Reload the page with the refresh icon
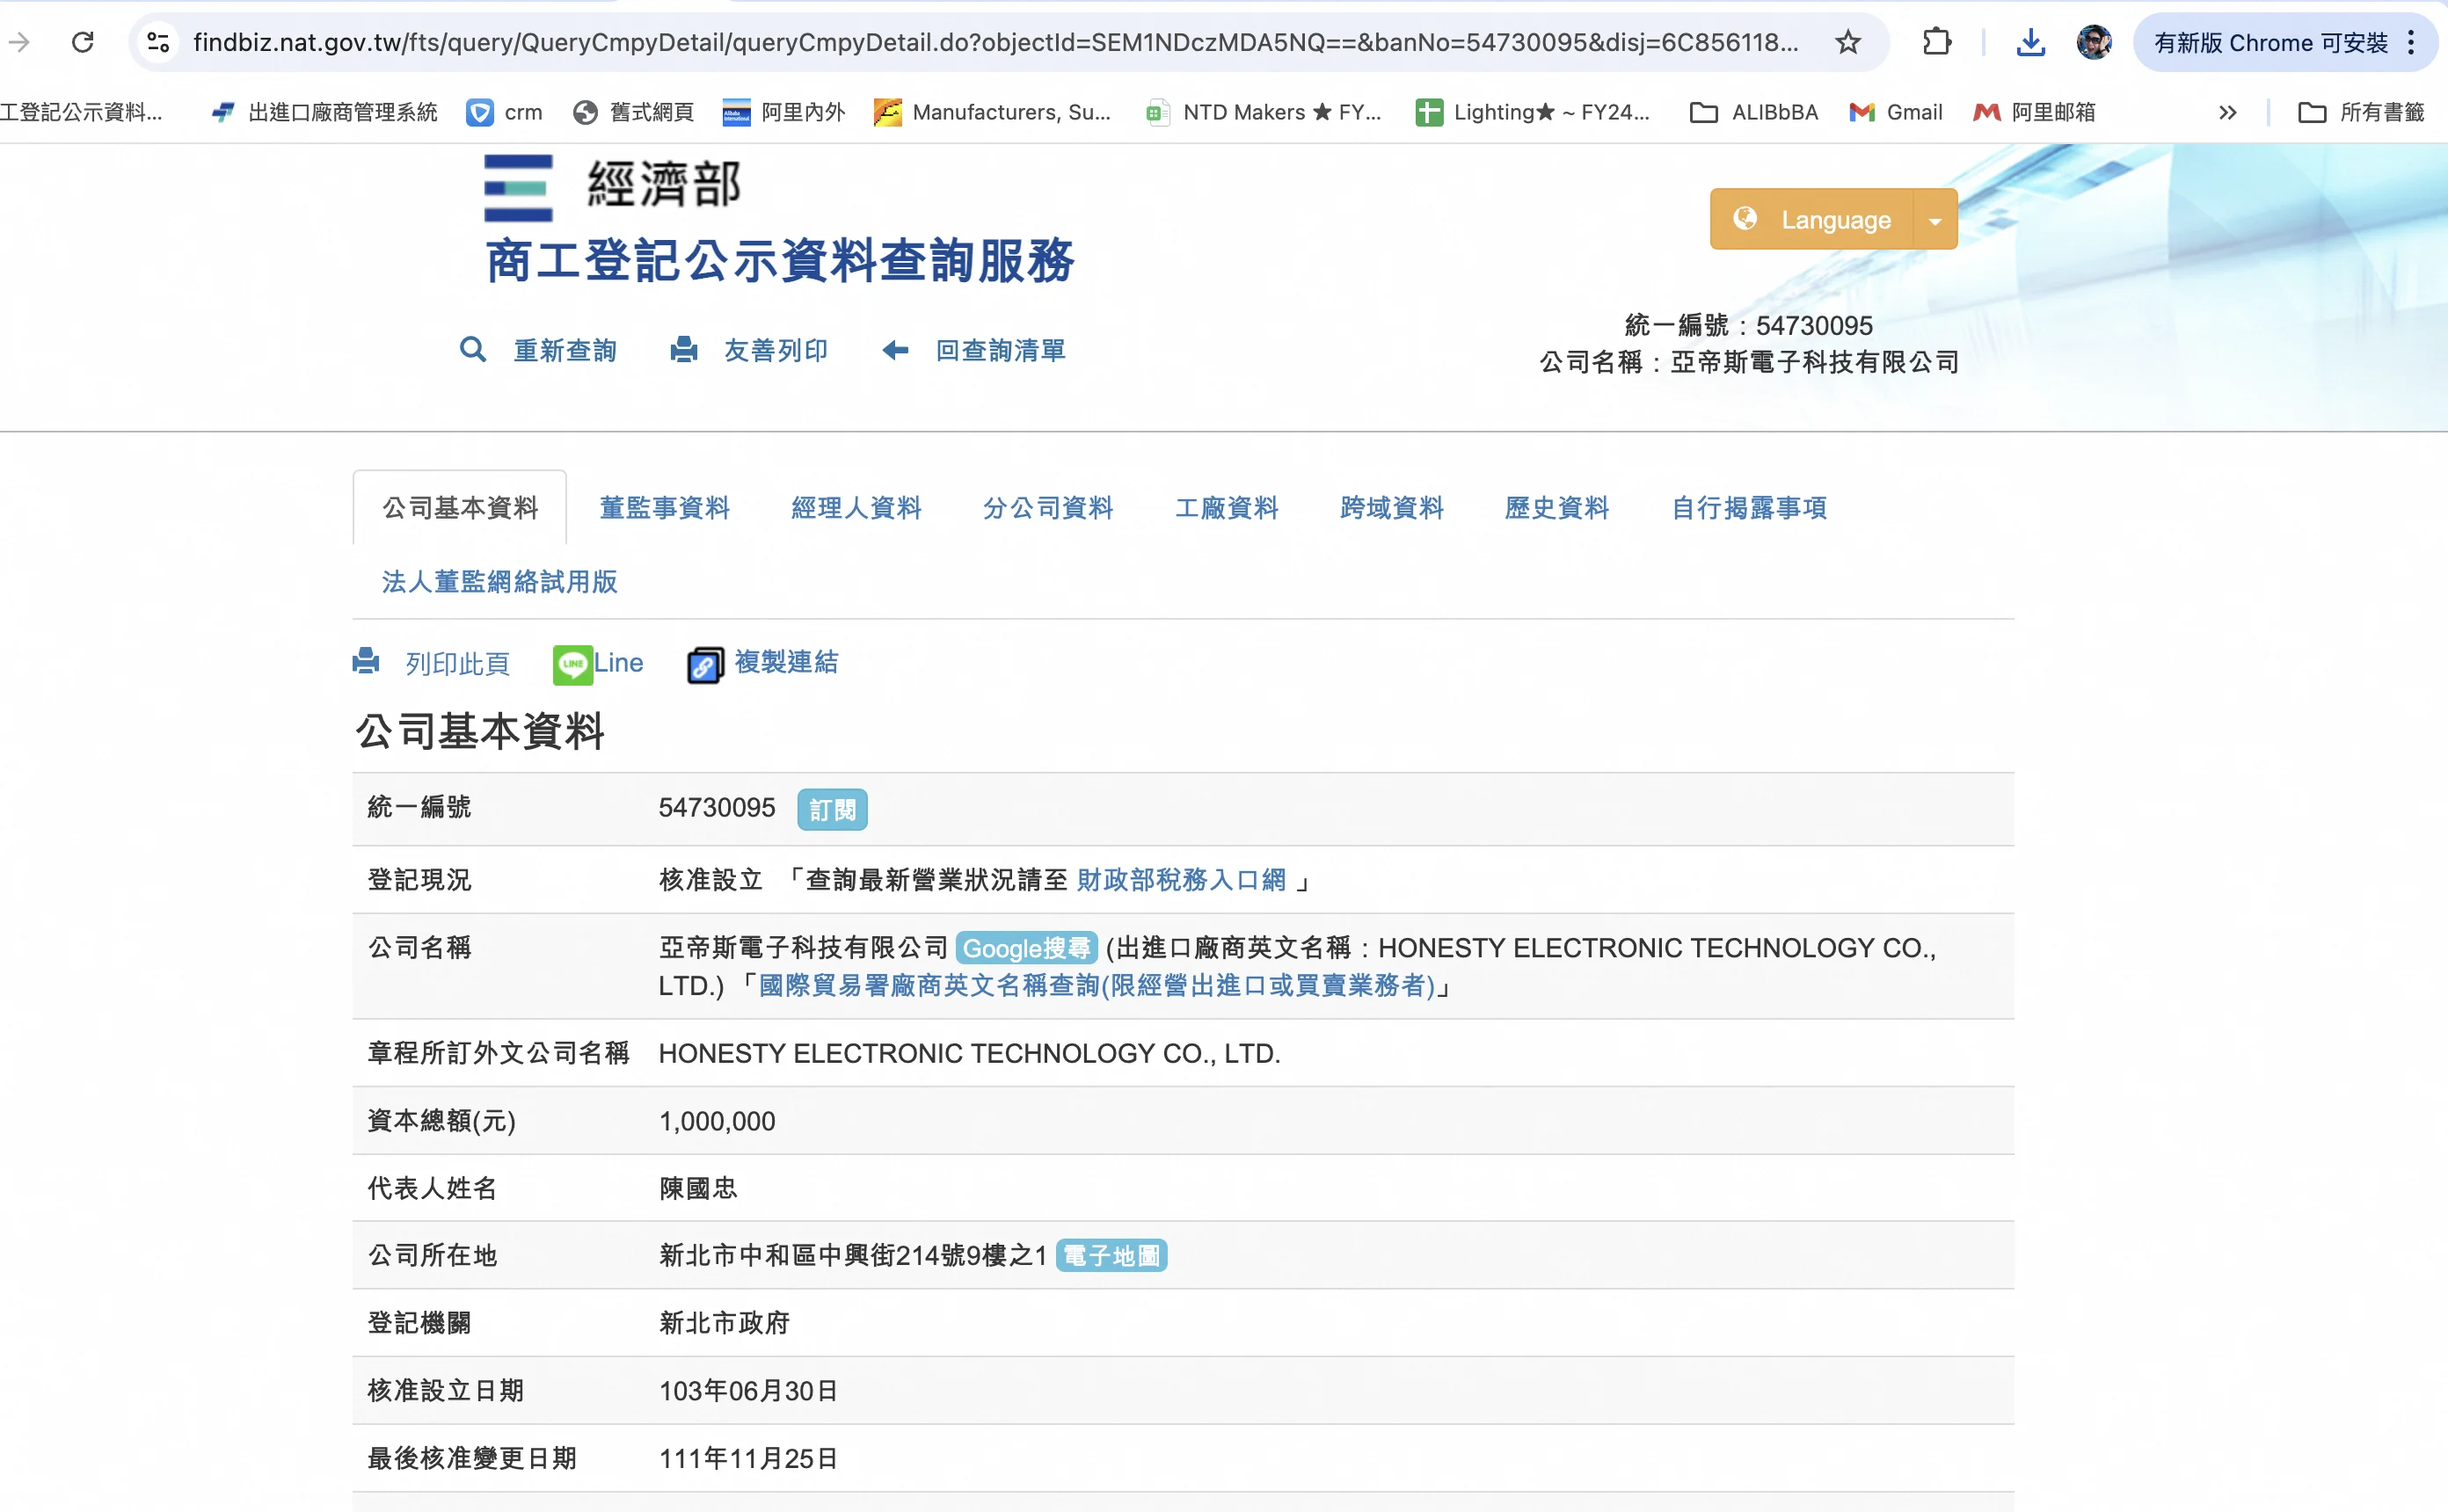The height and width of the screenshot is (1512, 2448). coord(83,42)
